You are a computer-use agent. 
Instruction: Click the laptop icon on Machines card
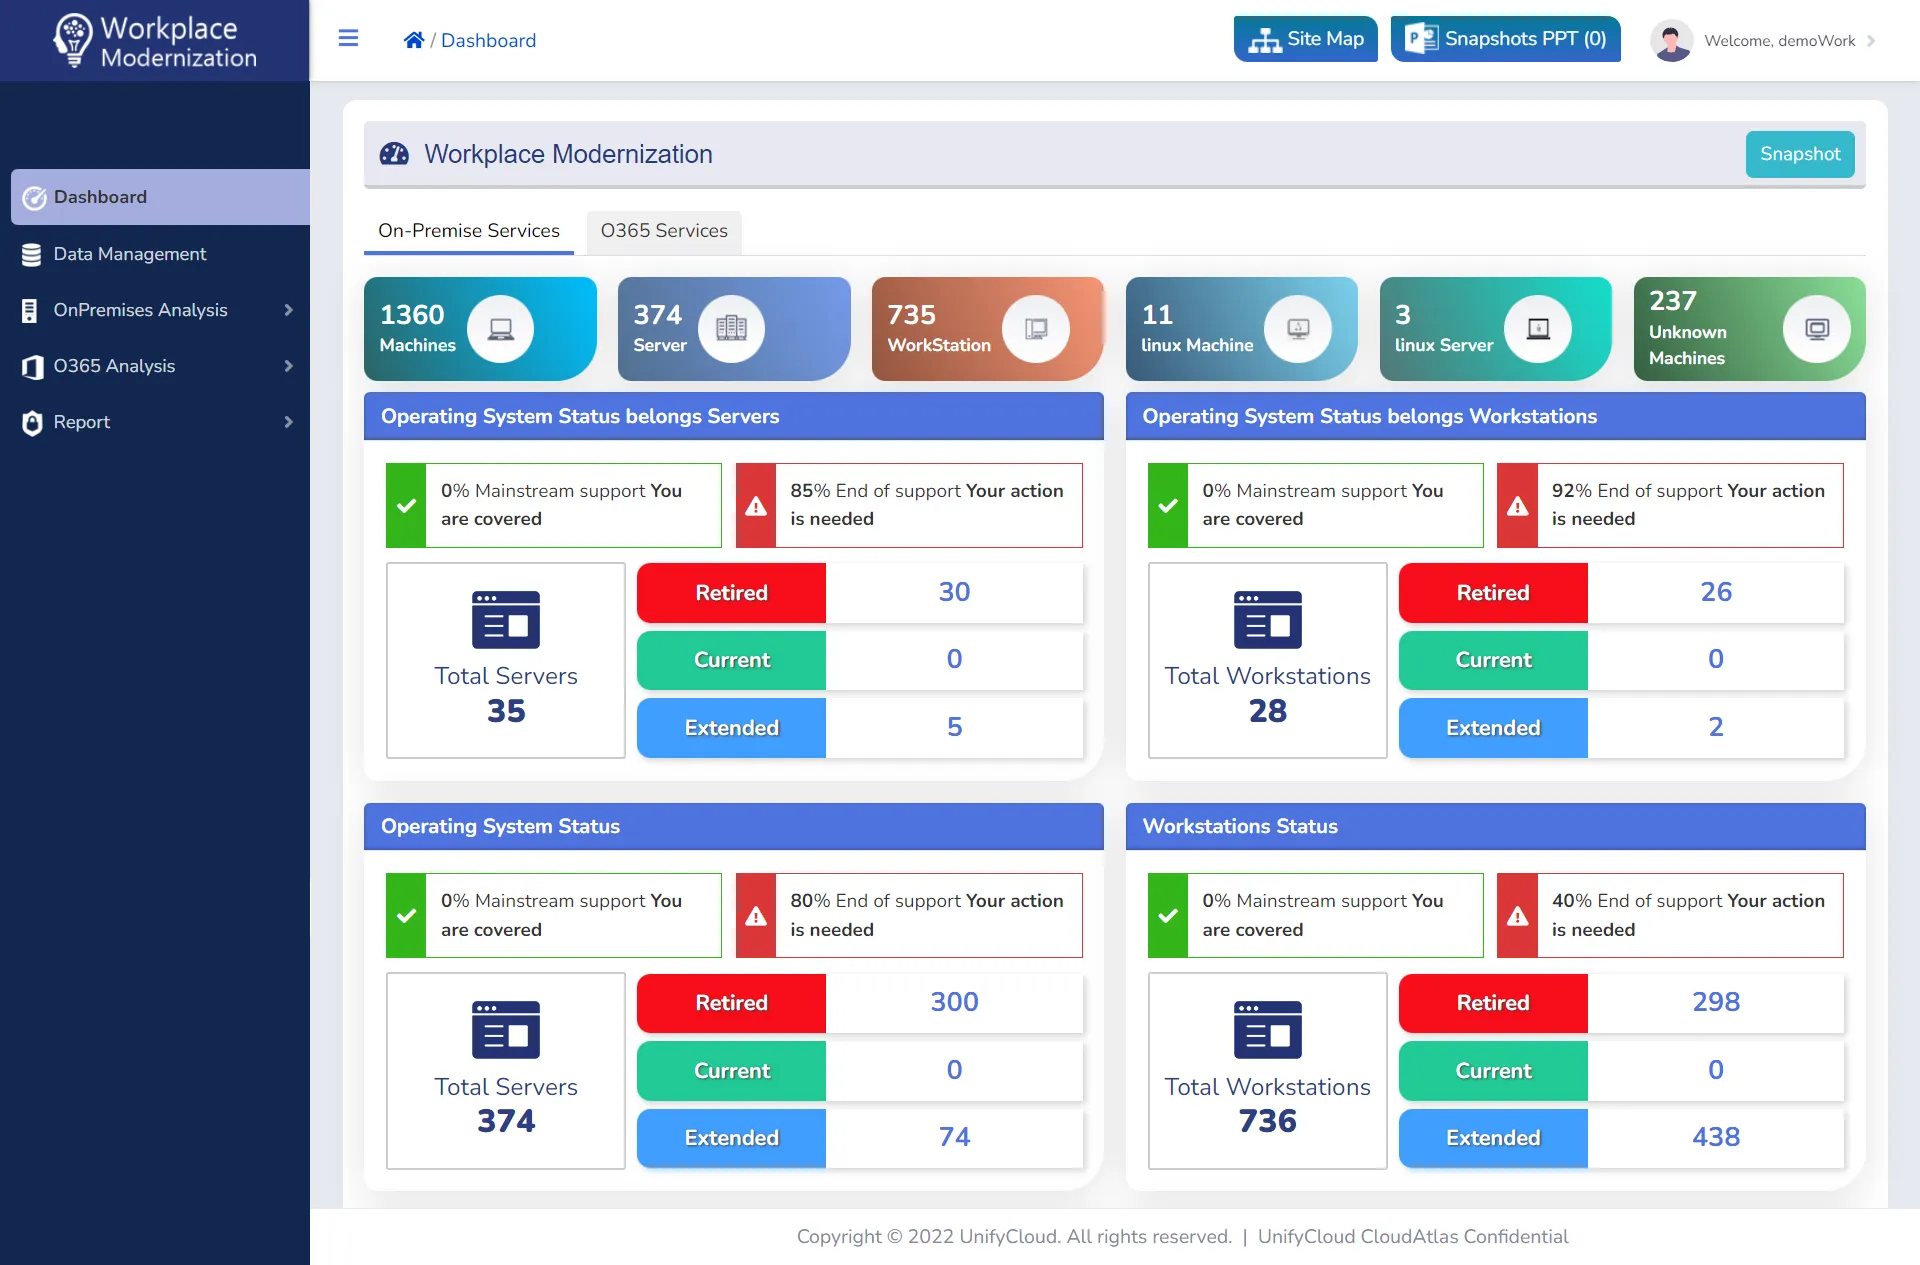(x=500, y=328)
